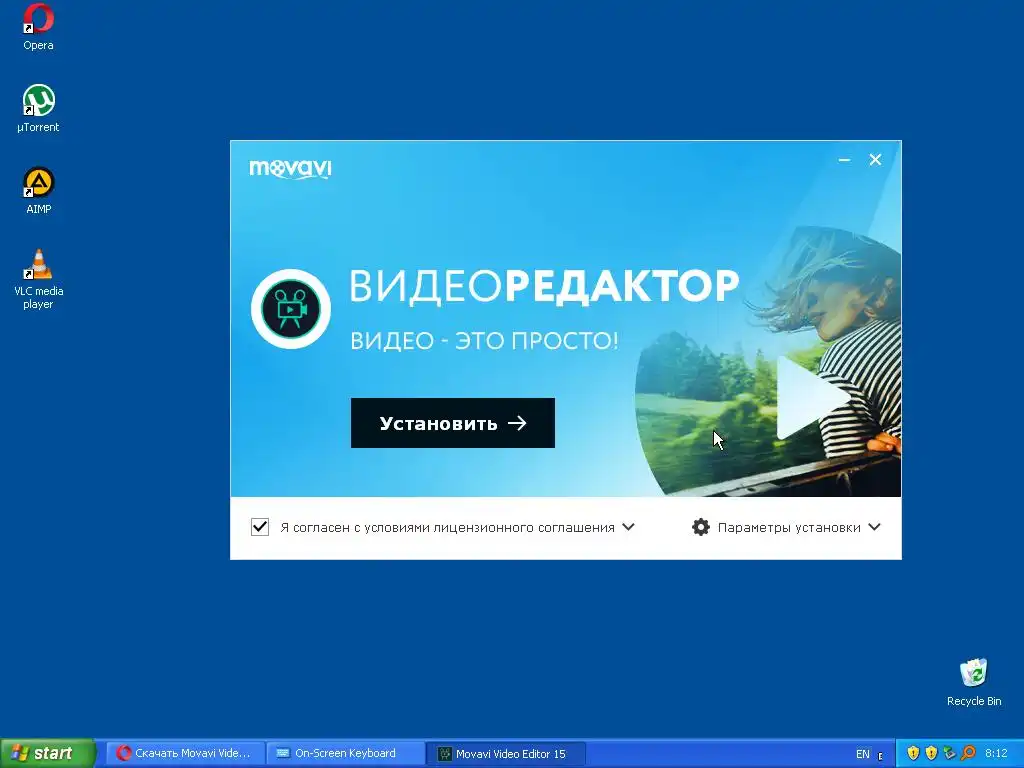Expand the license agreement text chevron
Viewport: 1024px width, 768px height.
628,526
